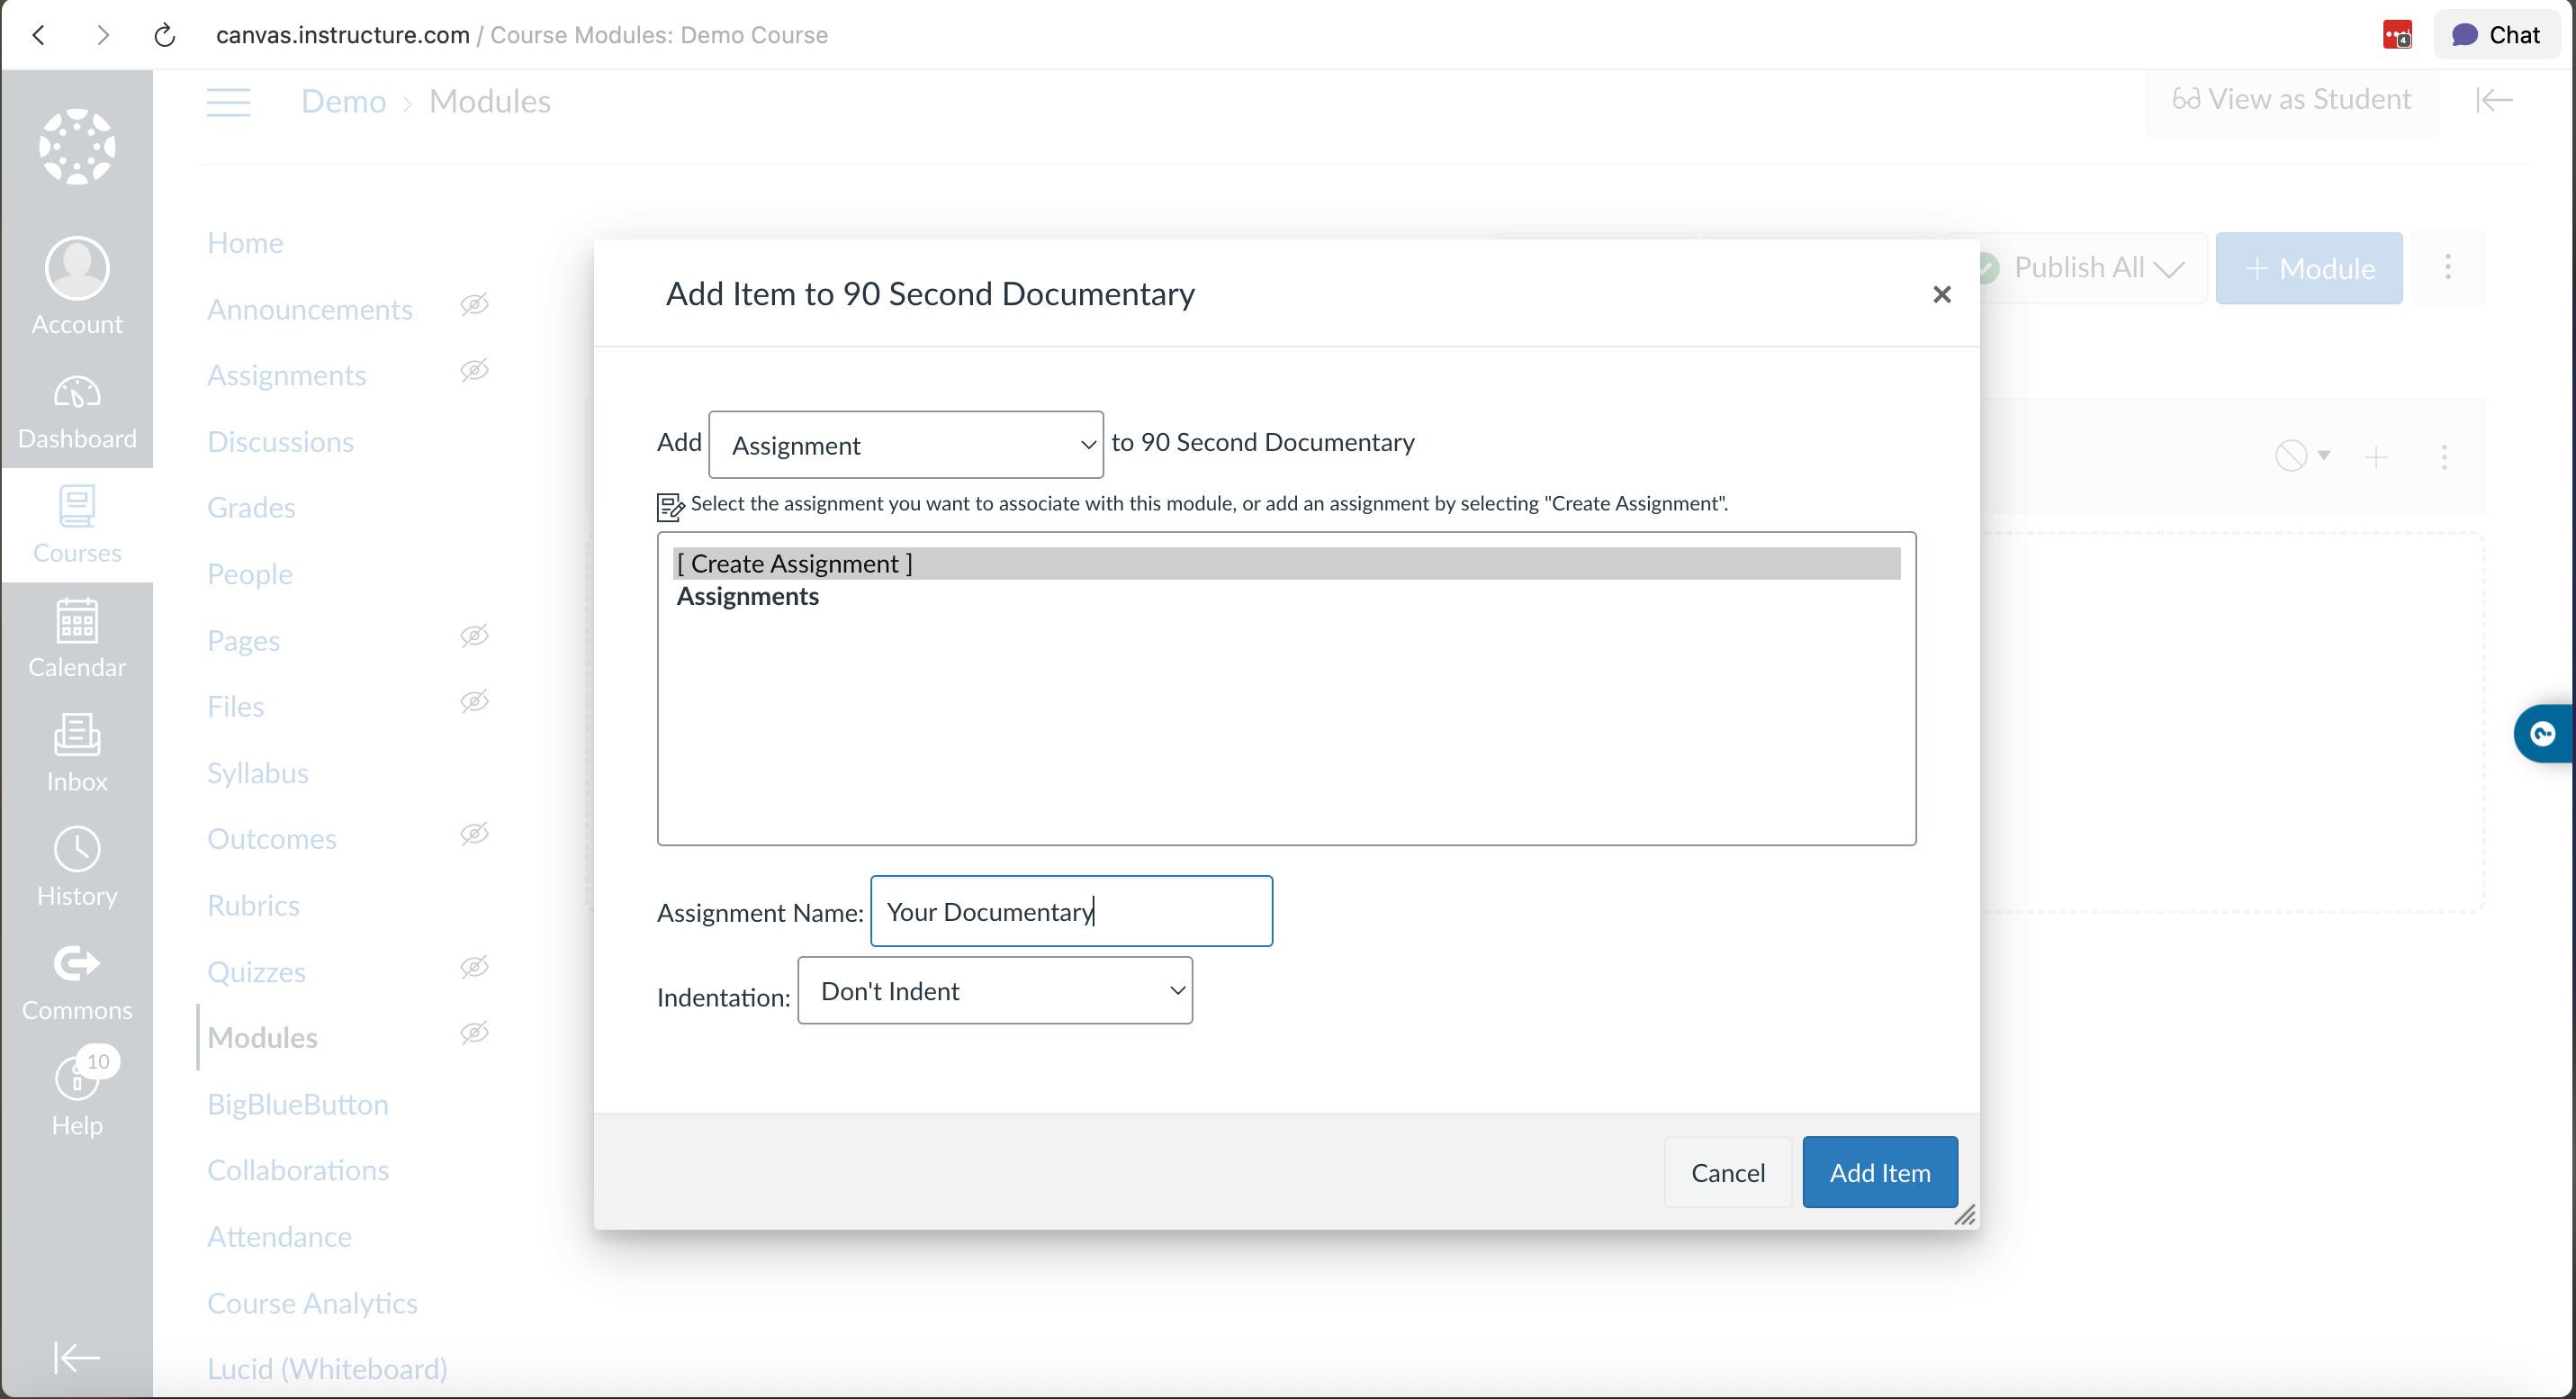Open Grades in course navigation
Screen dimensions: 2576x1399
click(x=251, y=508)
